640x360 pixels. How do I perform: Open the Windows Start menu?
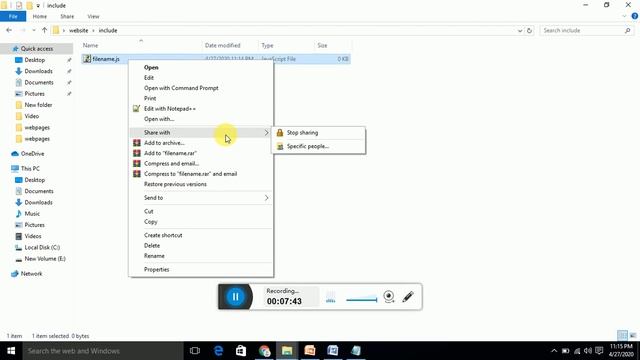click(11, 351)
